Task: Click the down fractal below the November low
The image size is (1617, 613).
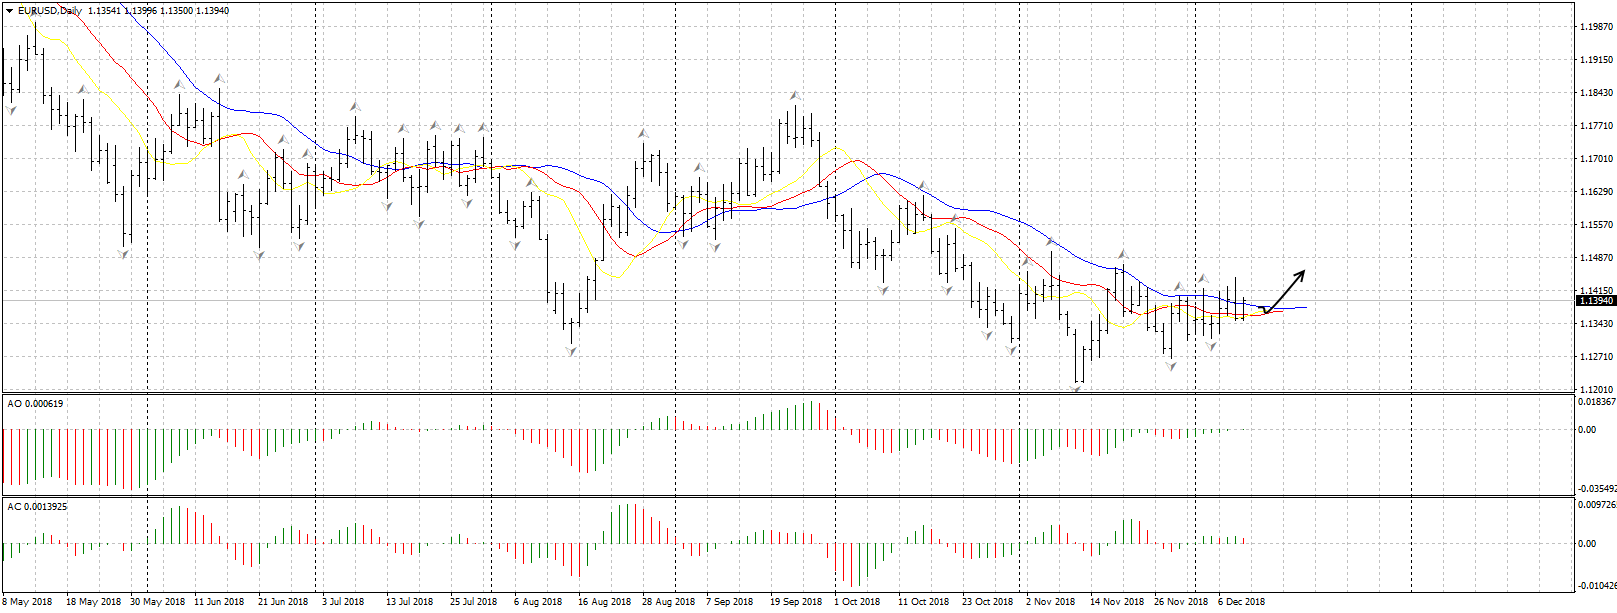Action: click(1077, 388)
